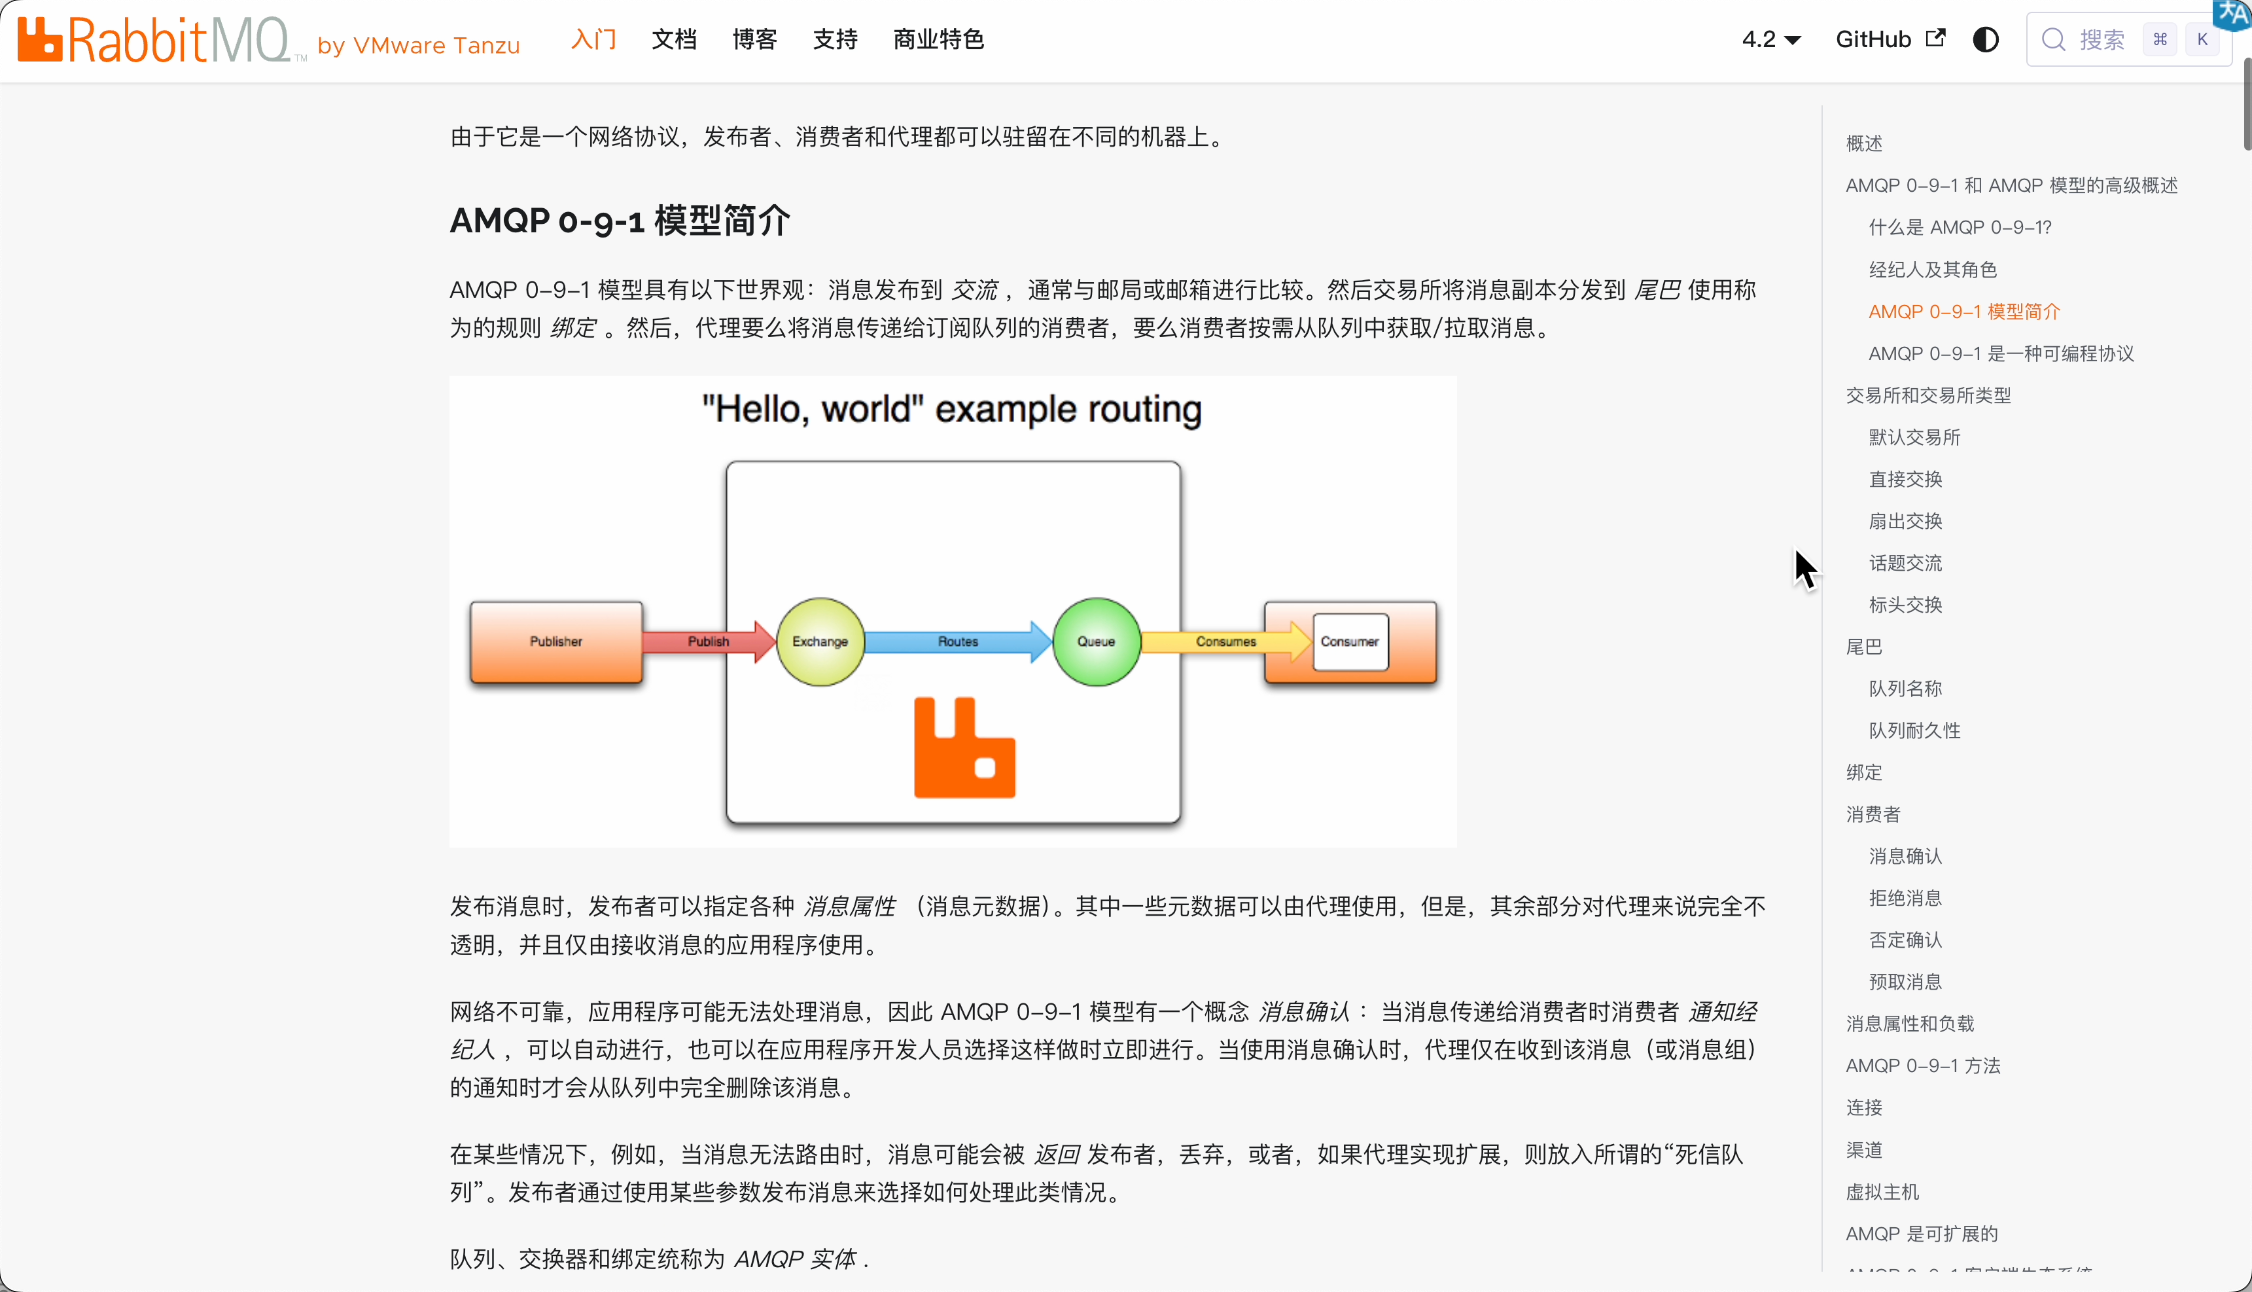Click the search input field

[2102, 39]
